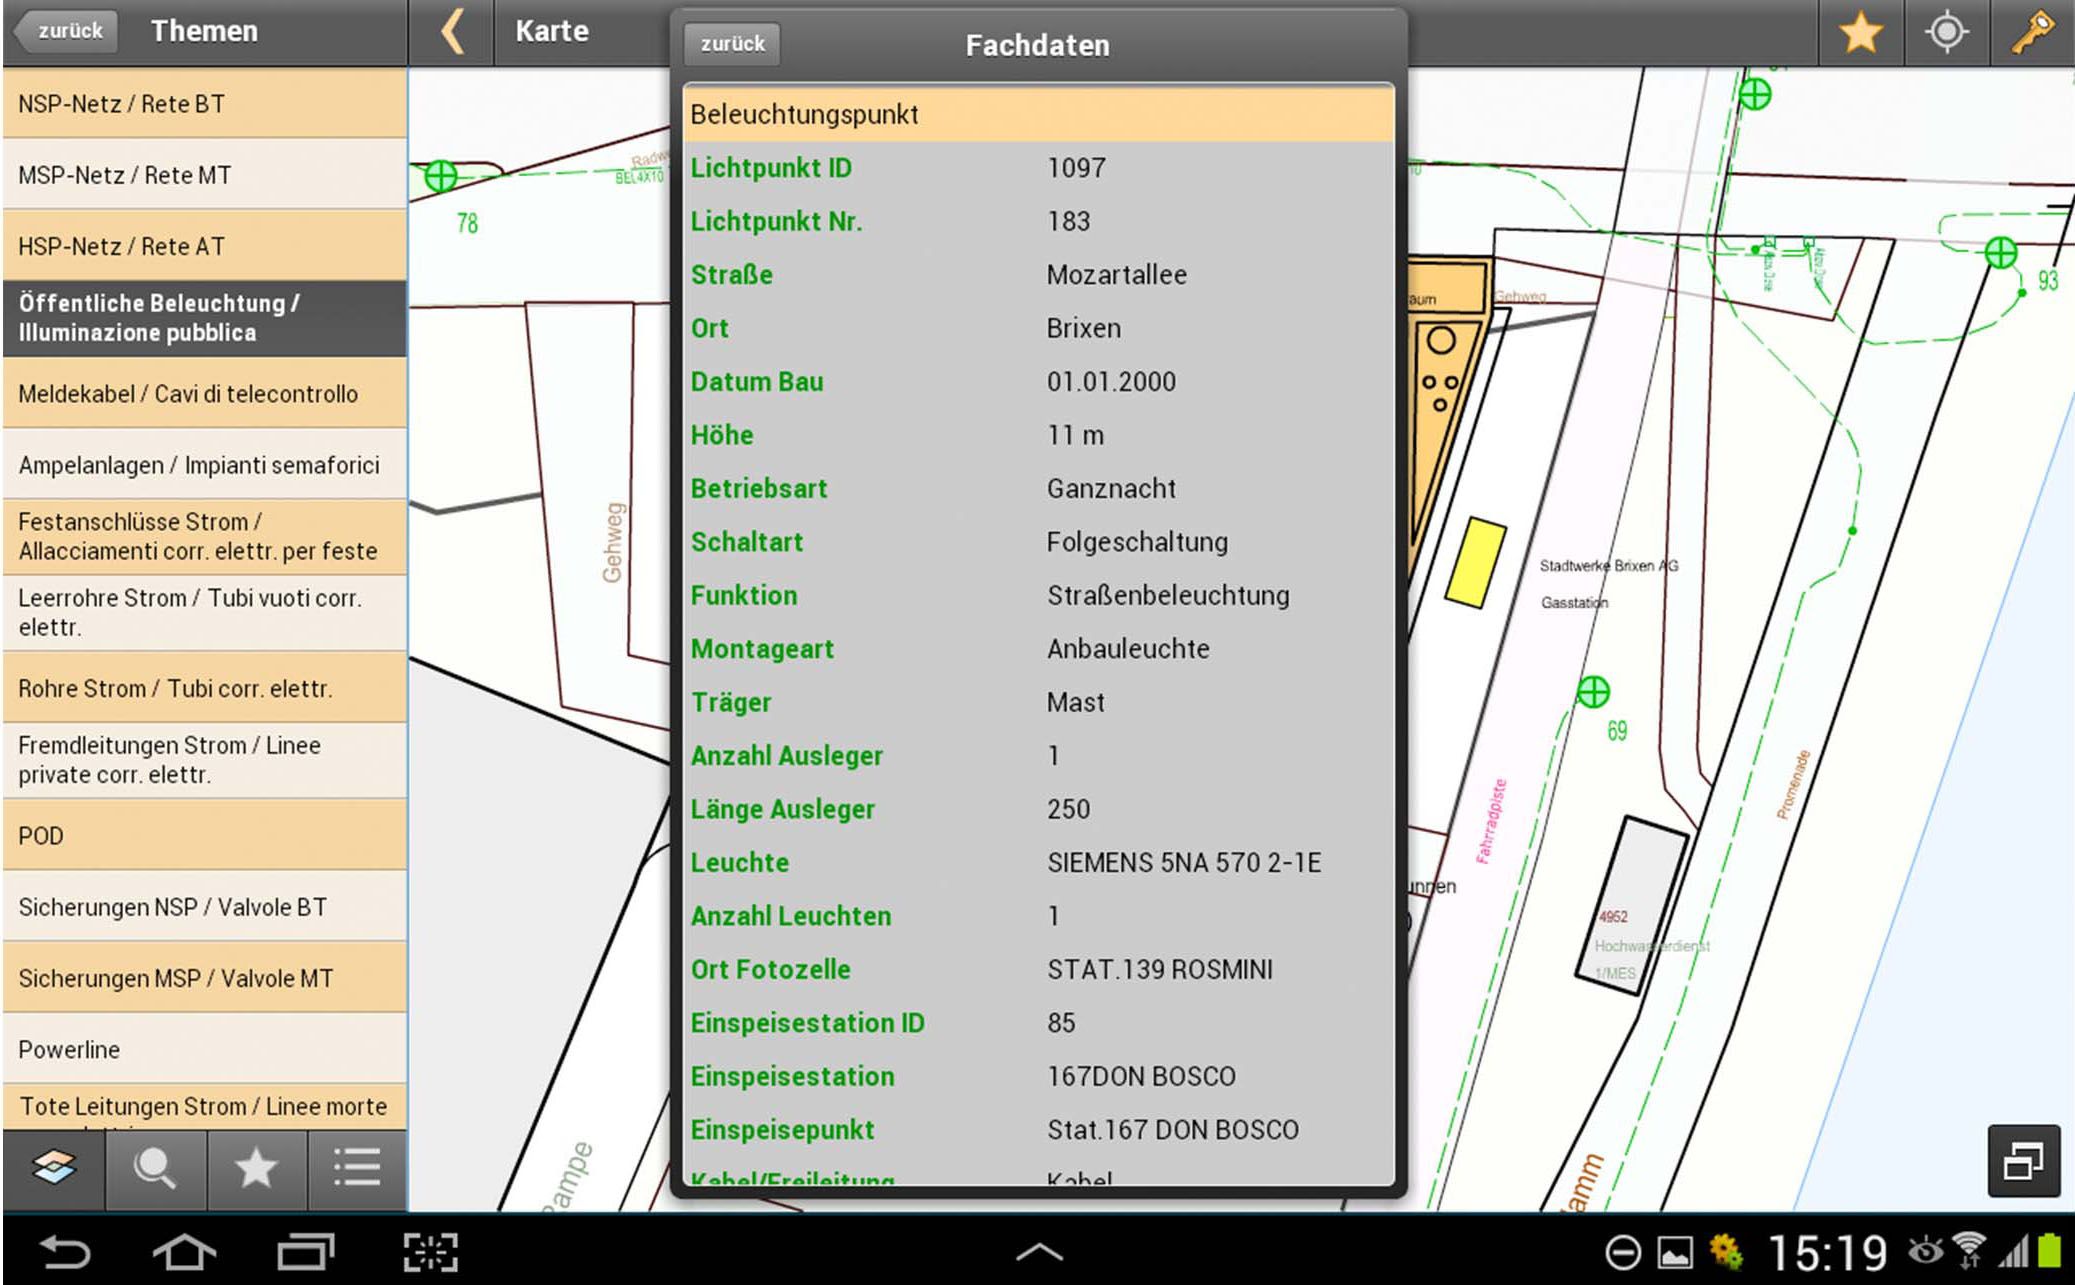The width and height of the screenshot is (2075, 1285).
Task: Collapse side panel with orange left chevron
Action: (452, 31)
